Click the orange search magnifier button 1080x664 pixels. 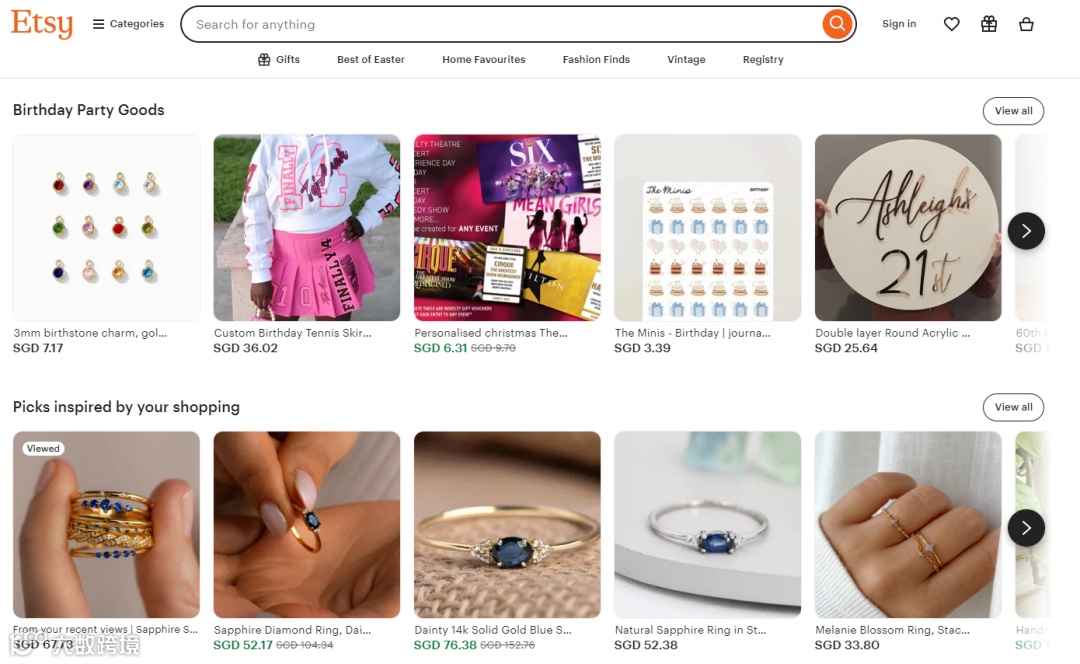tap(837, 24)
